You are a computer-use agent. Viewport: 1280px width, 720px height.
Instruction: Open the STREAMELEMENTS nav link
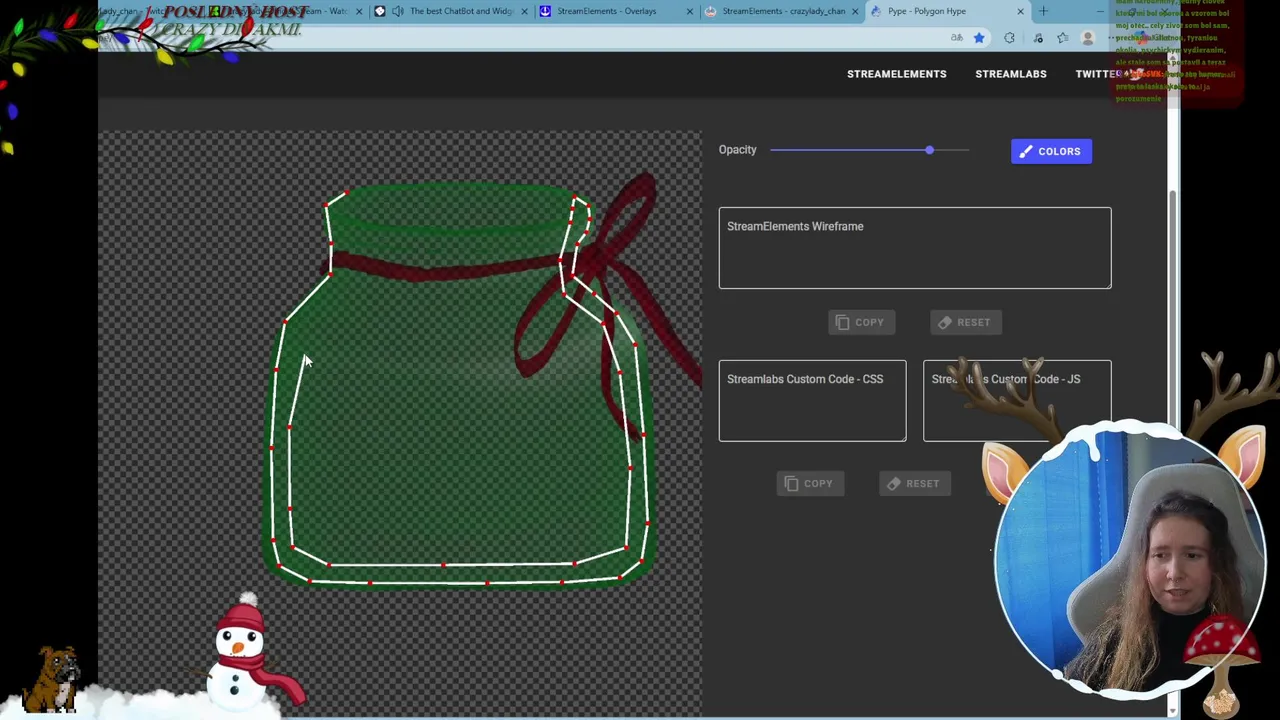coord(896,74)
